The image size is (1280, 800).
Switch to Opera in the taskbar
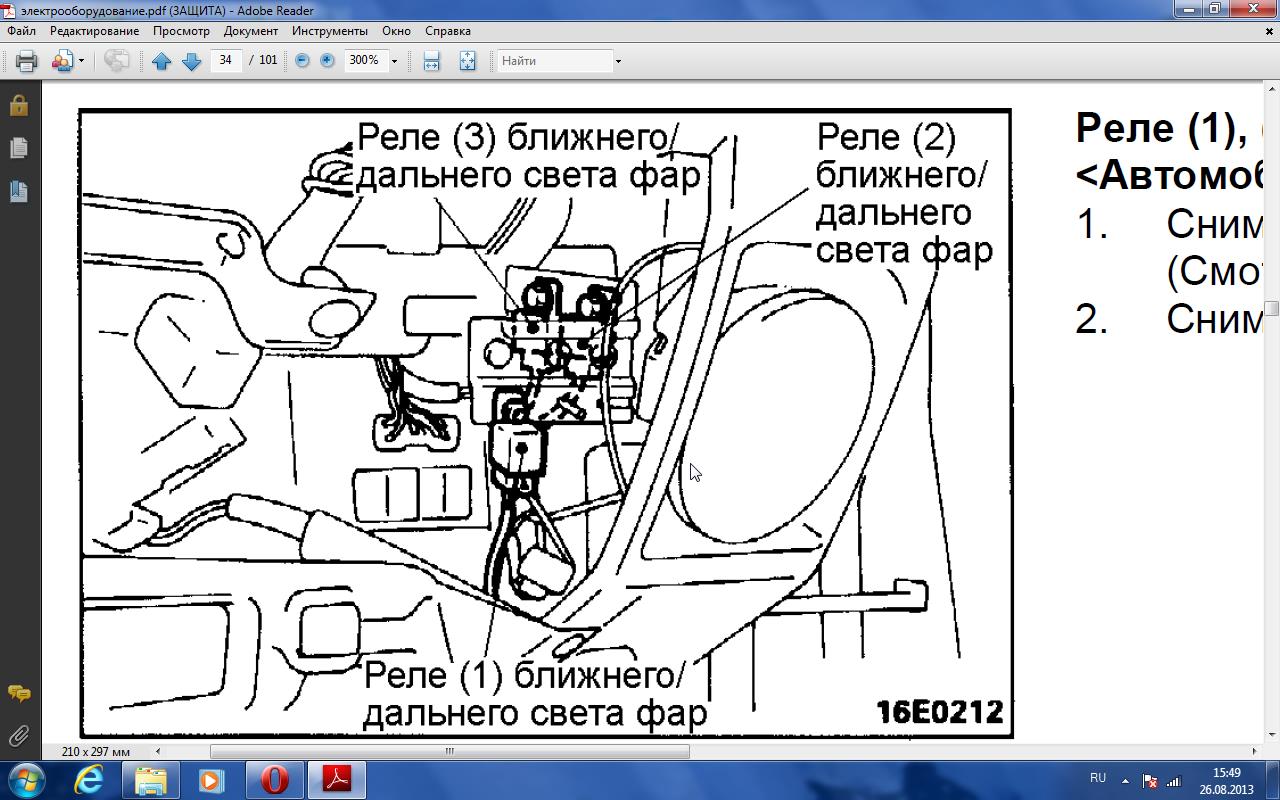pyautogui.click(x=274, y=780)
